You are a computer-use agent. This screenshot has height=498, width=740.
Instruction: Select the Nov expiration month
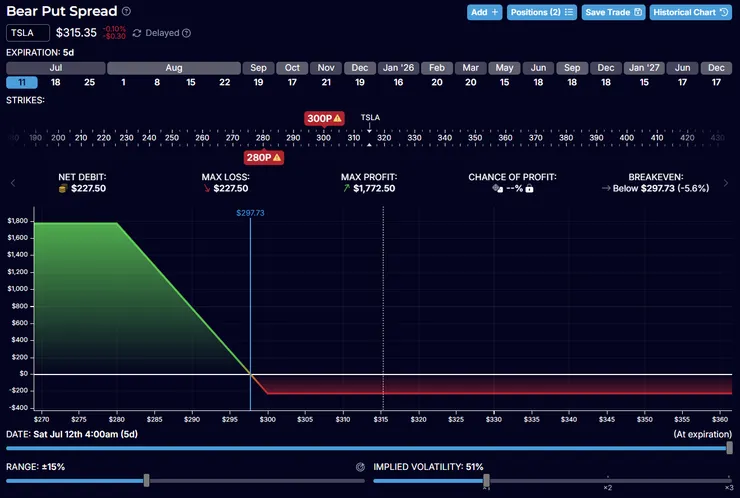[326, 68]
